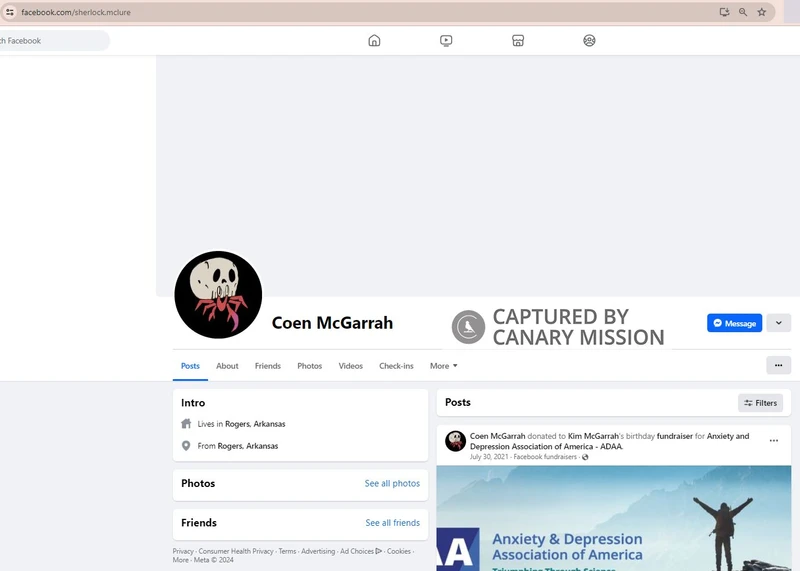Click the zoom magnifier icon in address bar
800x571 pixels.
743,12
